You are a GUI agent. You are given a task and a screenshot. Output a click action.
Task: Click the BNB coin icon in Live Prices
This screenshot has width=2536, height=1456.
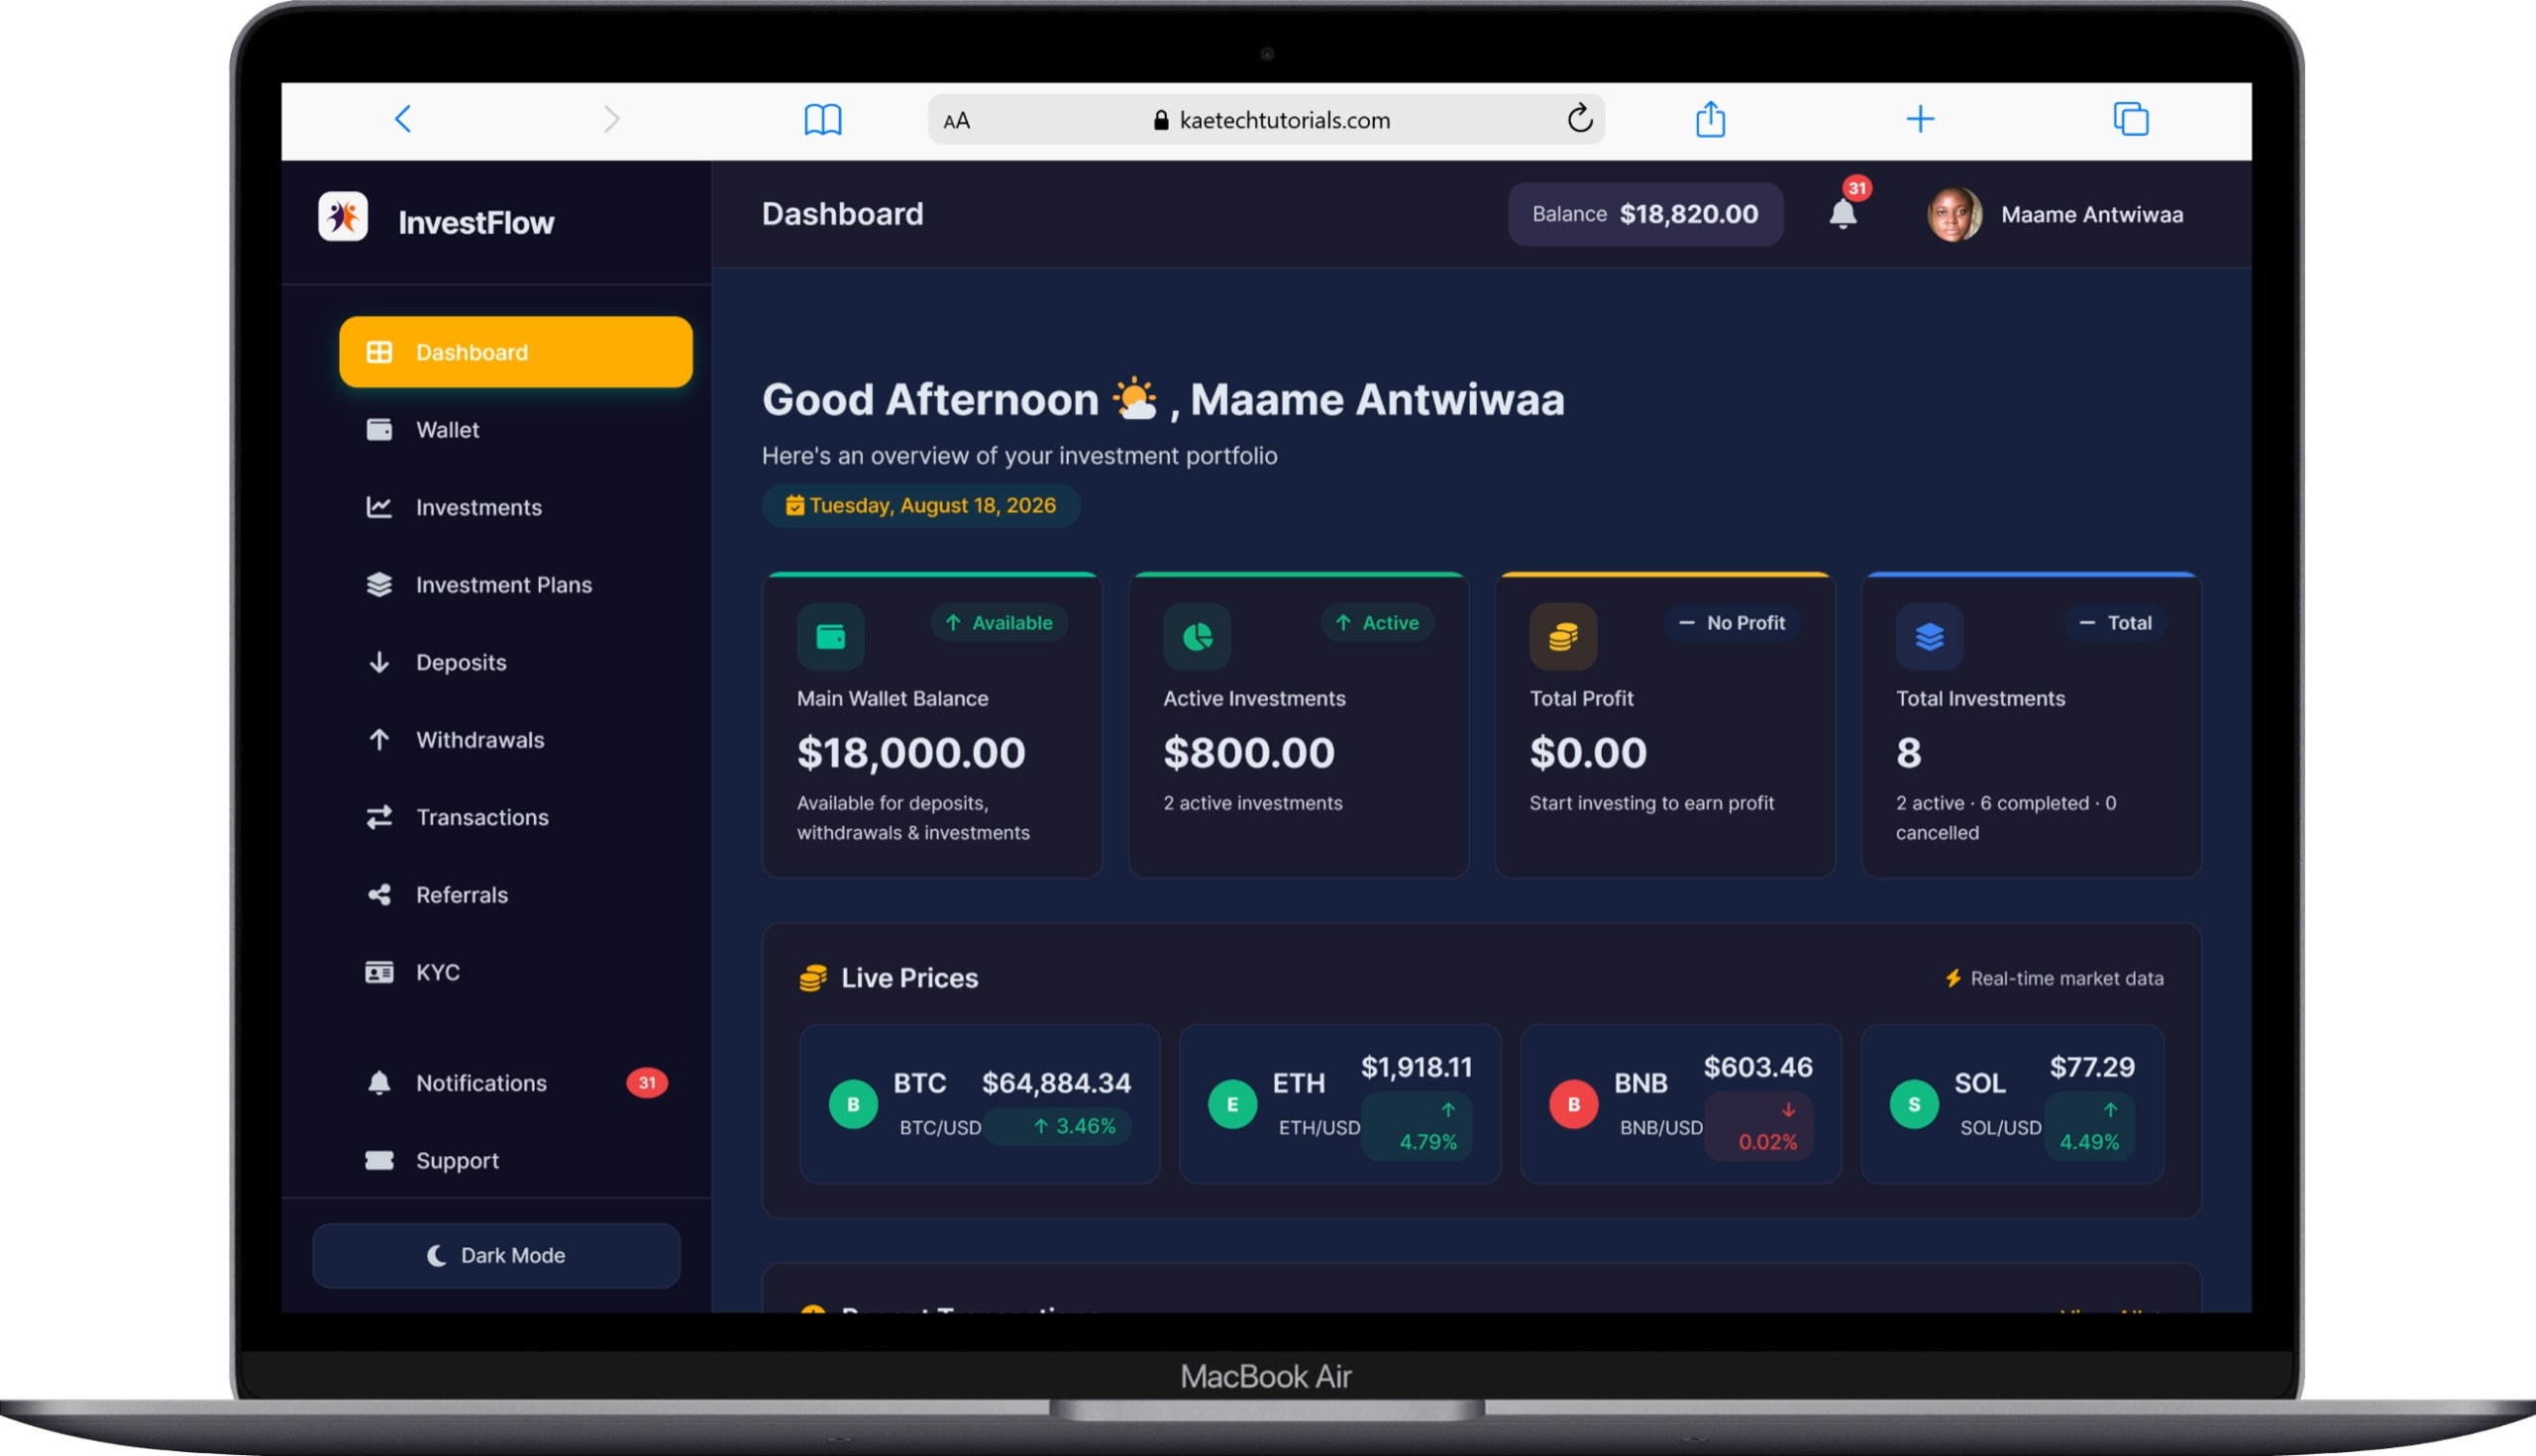[1573, 1104]
